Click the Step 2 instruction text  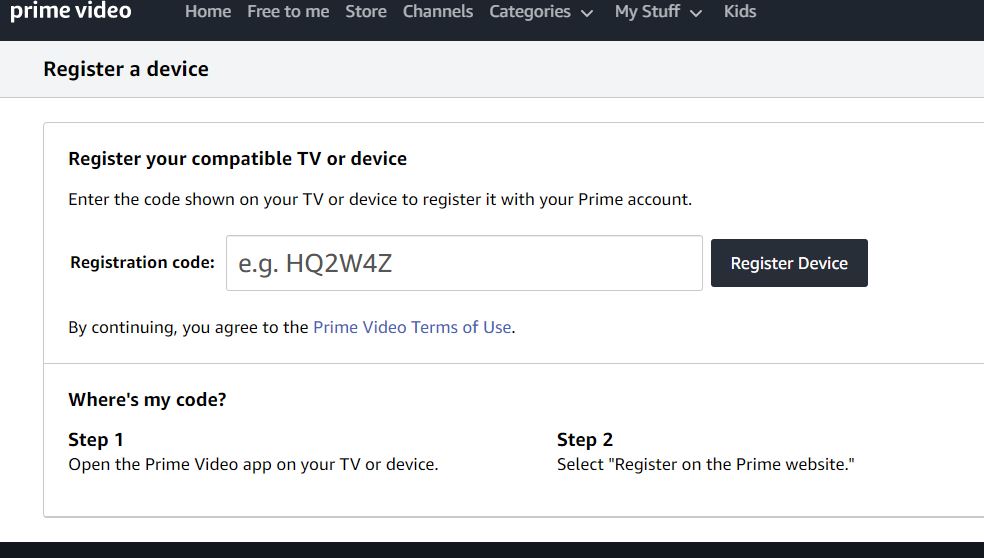pyautogui.click(x=705, y=464)
